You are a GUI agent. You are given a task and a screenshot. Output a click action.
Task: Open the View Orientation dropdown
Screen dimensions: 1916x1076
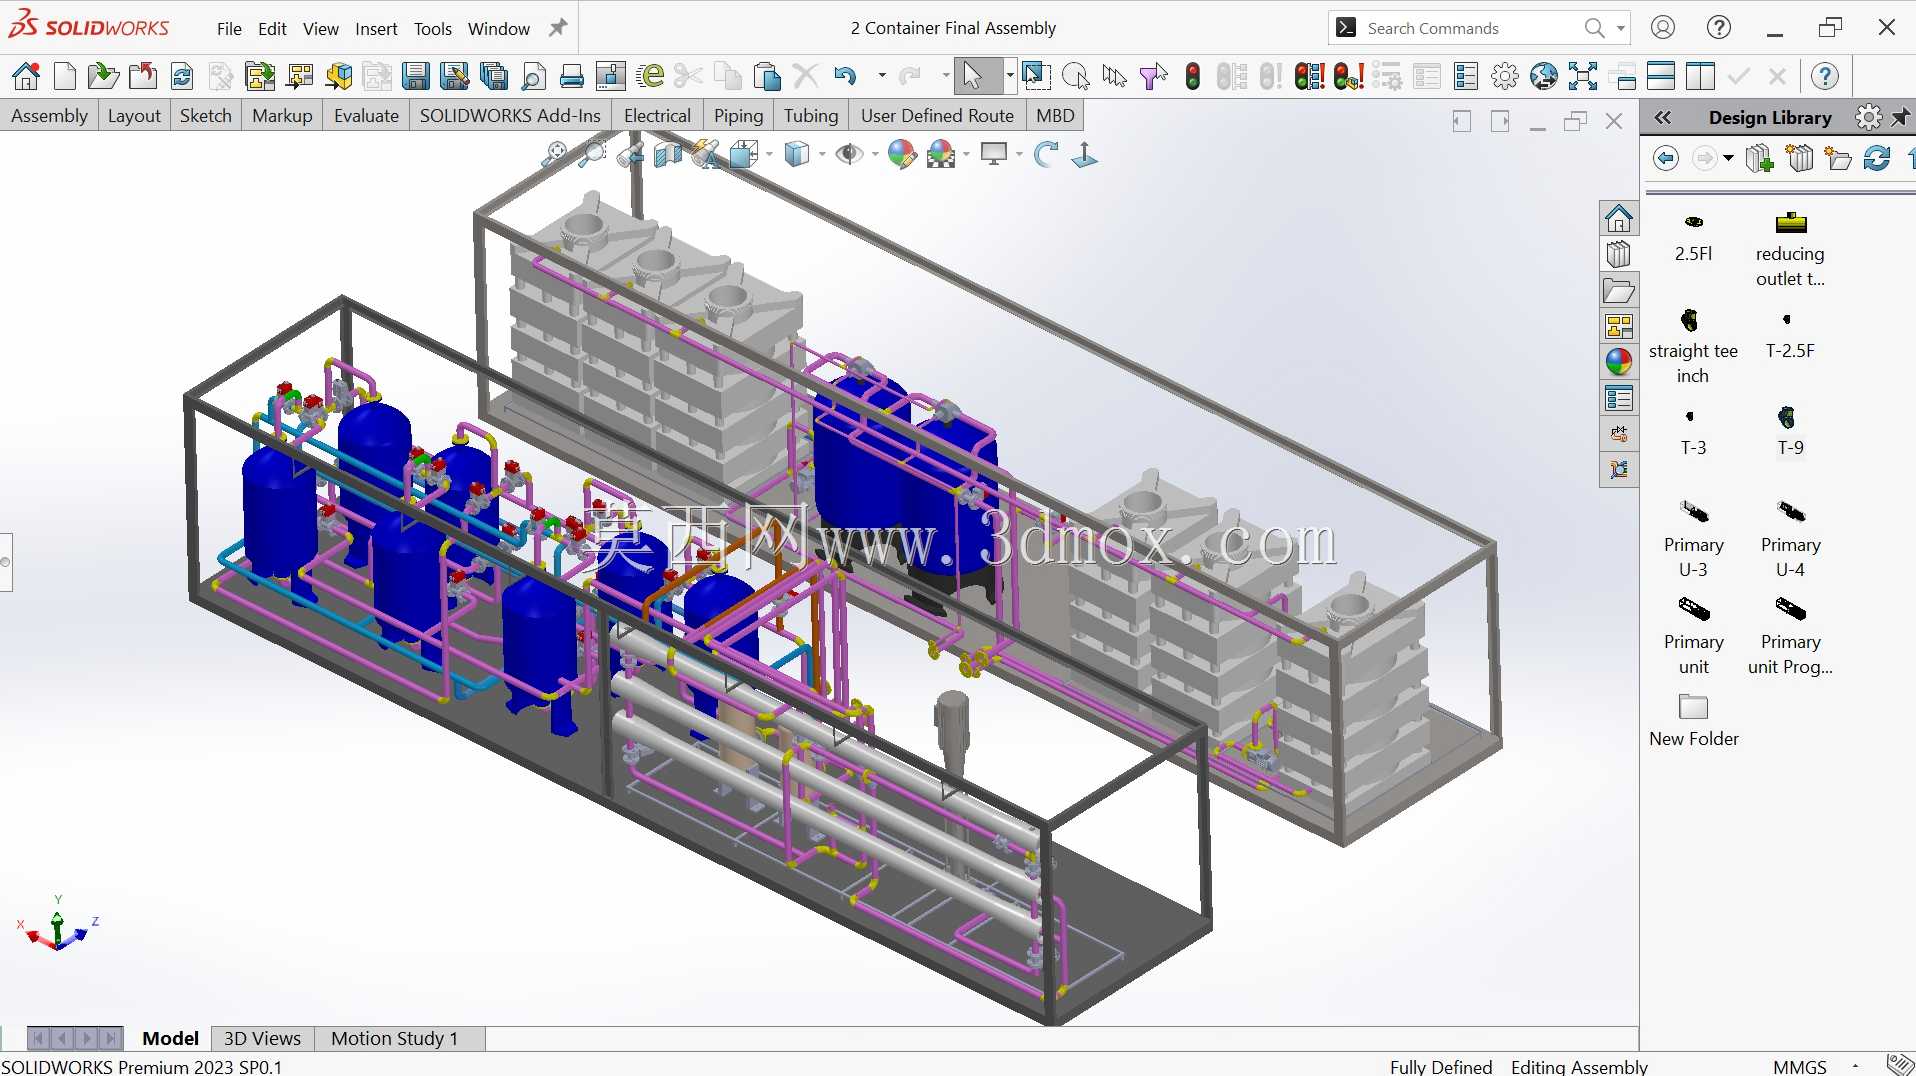[769, 154]
